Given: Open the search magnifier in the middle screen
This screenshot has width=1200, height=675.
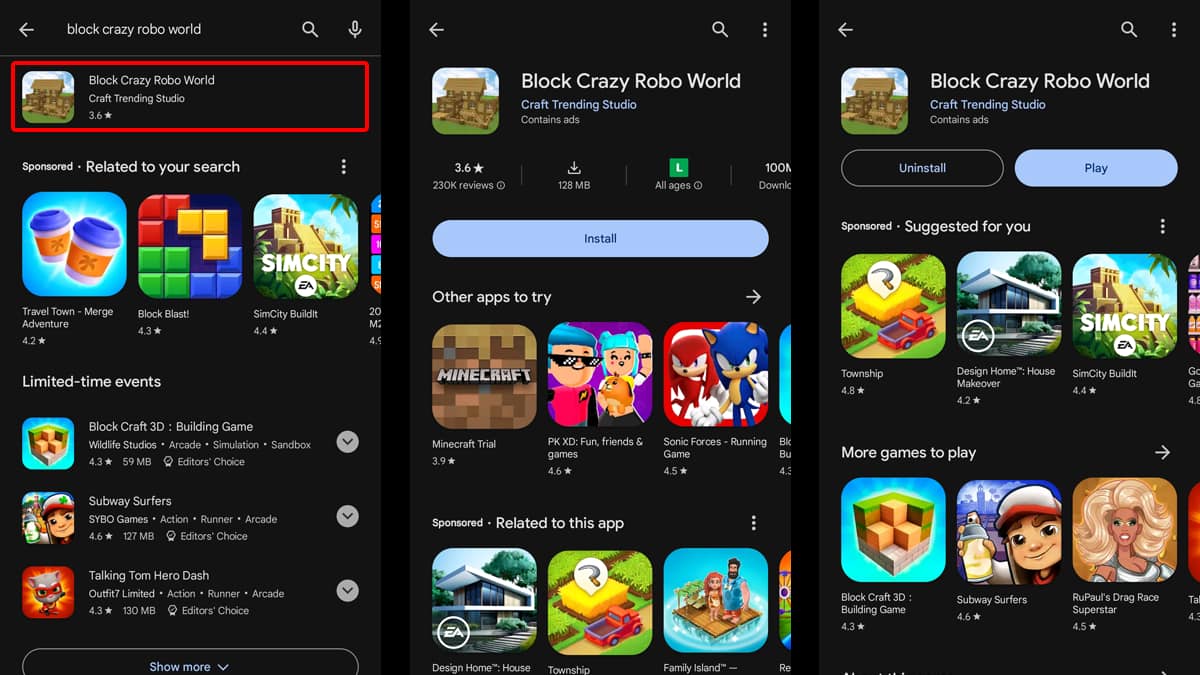Looking at the screenshot, I should point(720,29).
